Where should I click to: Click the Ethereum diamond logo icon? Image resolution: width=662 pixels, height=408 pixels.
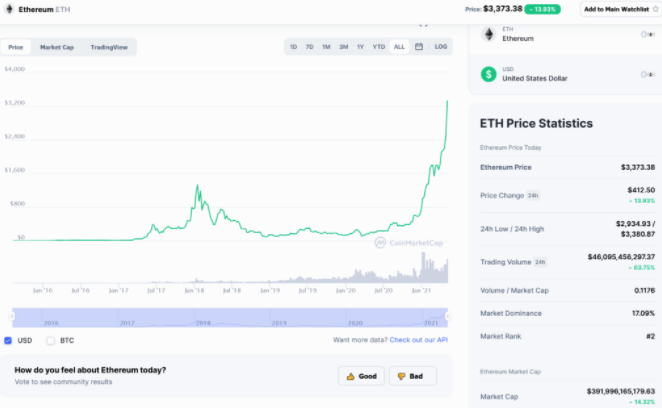click(489, 35)
